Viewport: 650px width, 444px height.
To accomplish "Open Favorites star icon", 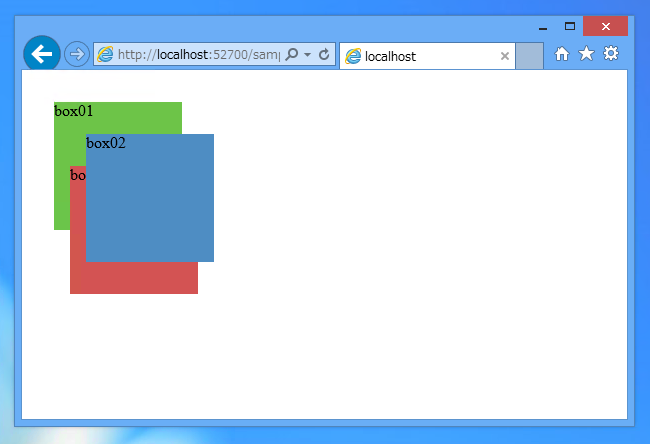I will tap(586, 53).
